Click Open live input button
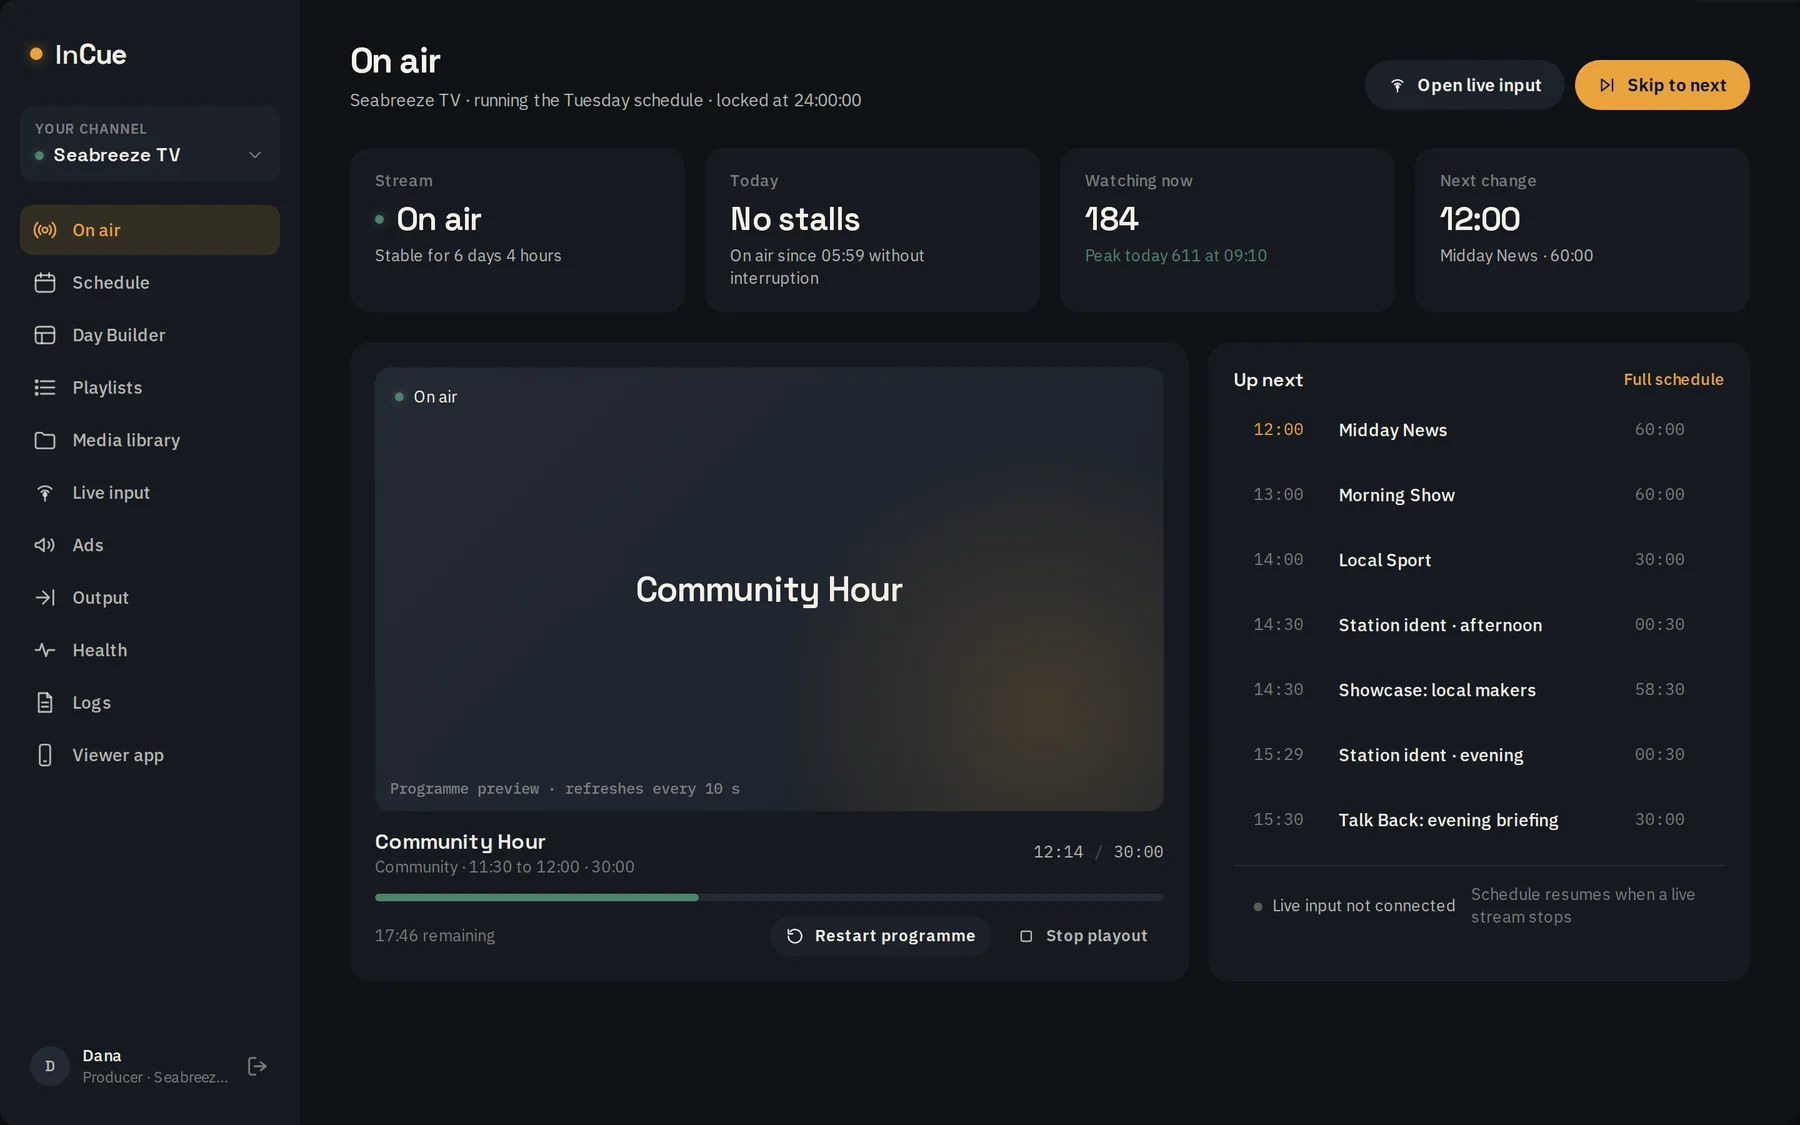 point(1465,85)
